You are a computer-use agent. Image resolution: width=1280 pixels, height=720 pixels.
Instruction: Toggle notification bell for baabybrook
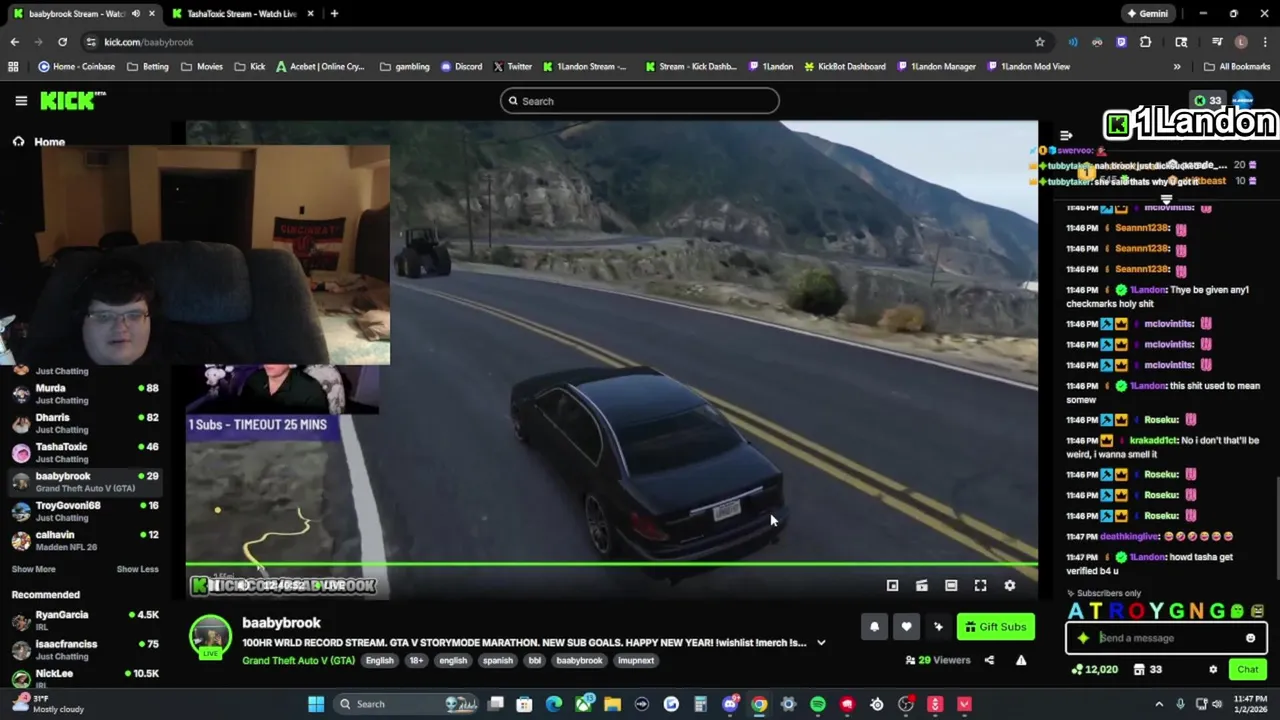(x=874, y=627)
